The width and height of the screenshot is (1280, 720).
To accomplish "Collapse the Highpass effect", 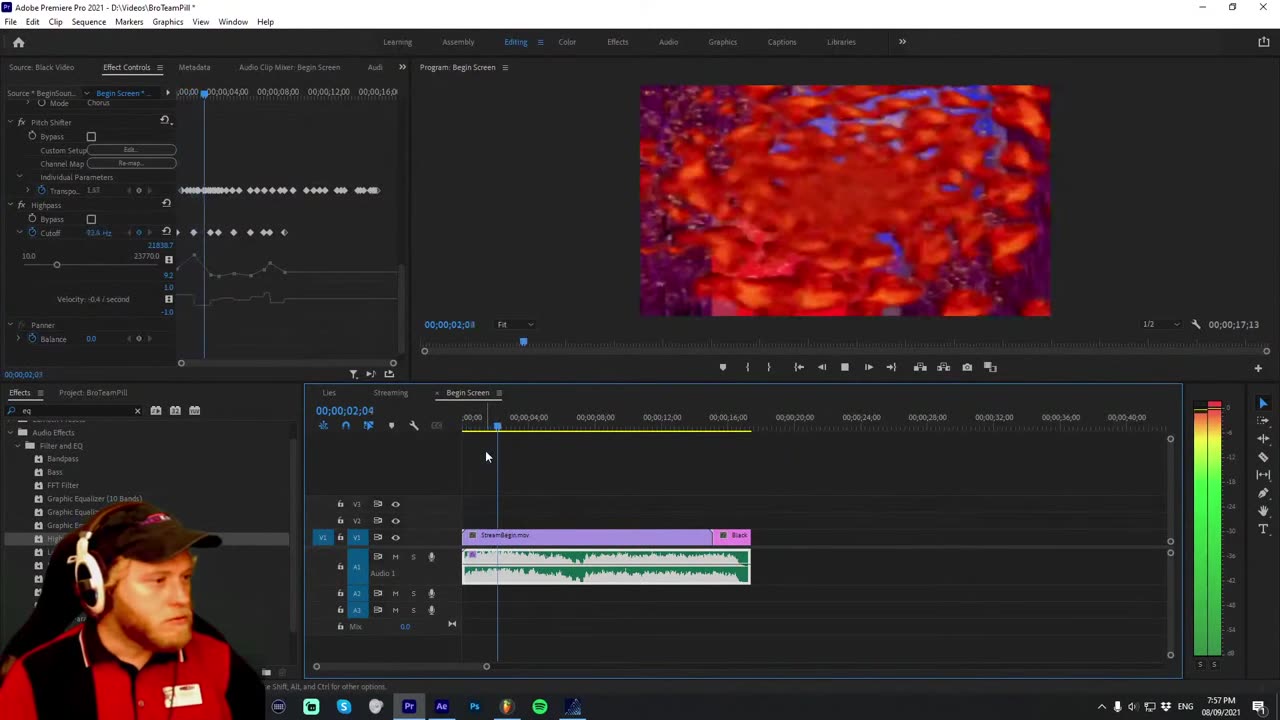I will point(9,205).
